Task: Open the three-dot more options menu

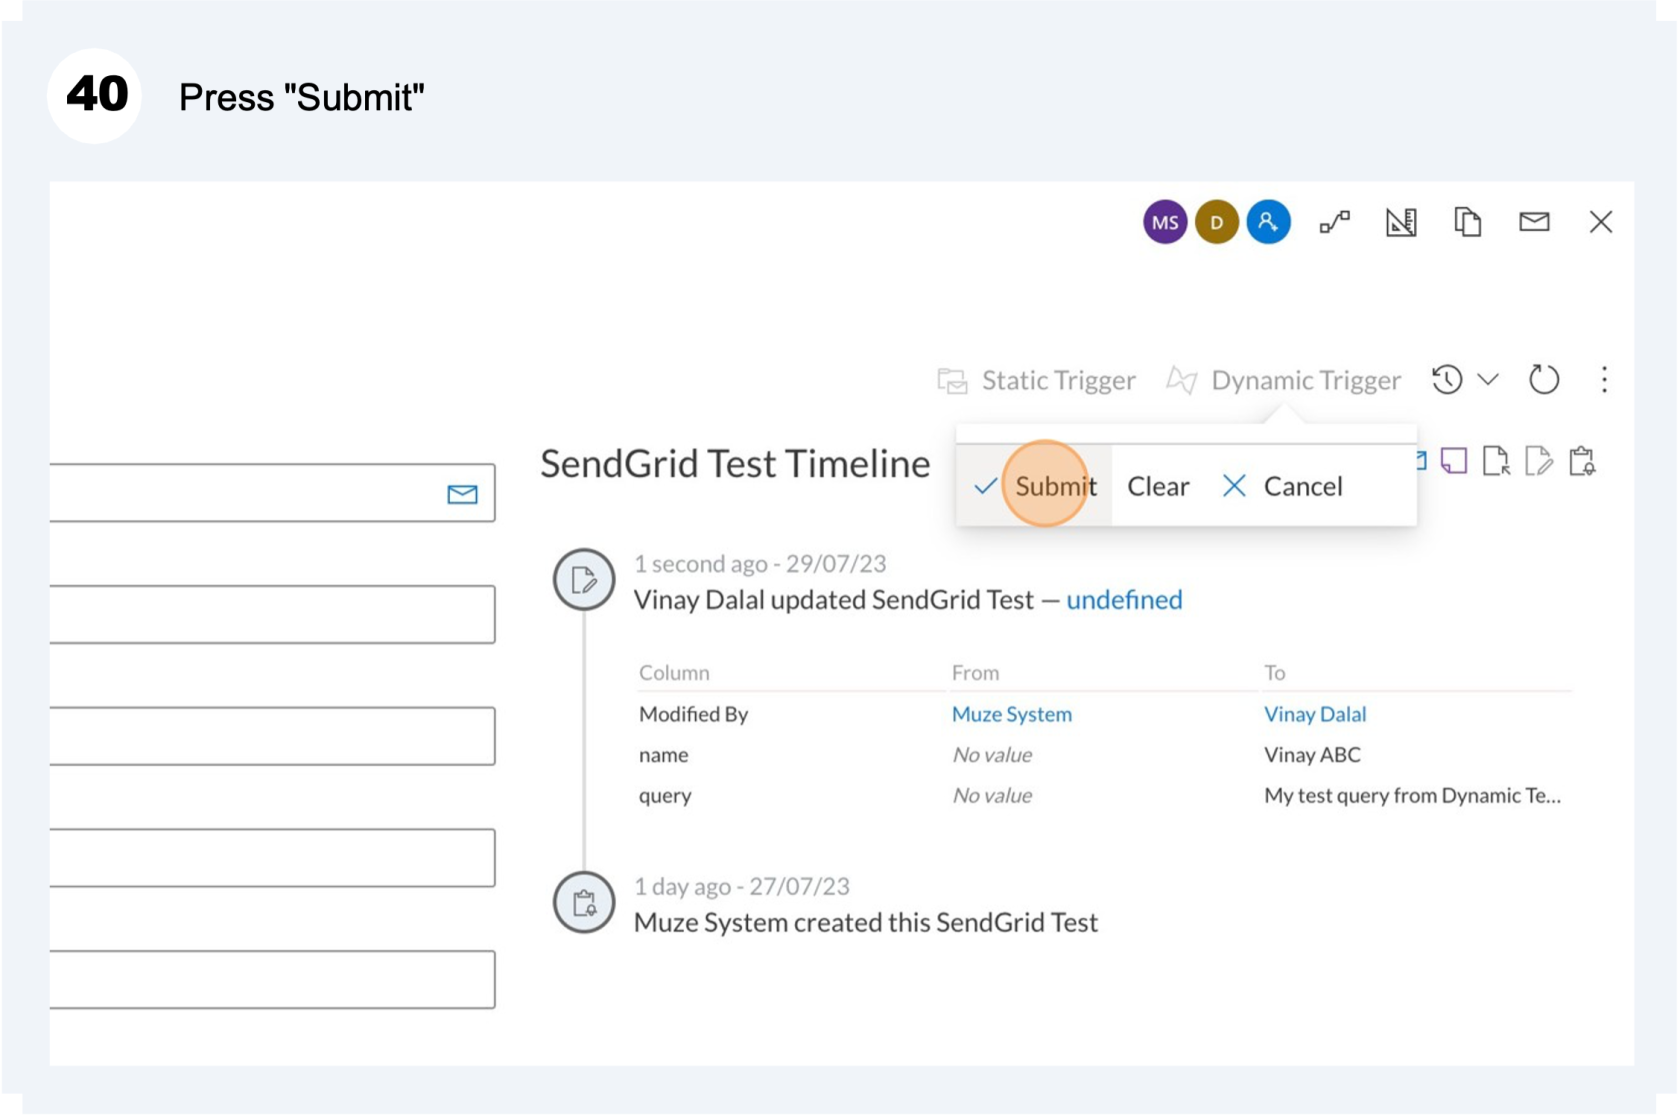Action: pos(1604,380)
